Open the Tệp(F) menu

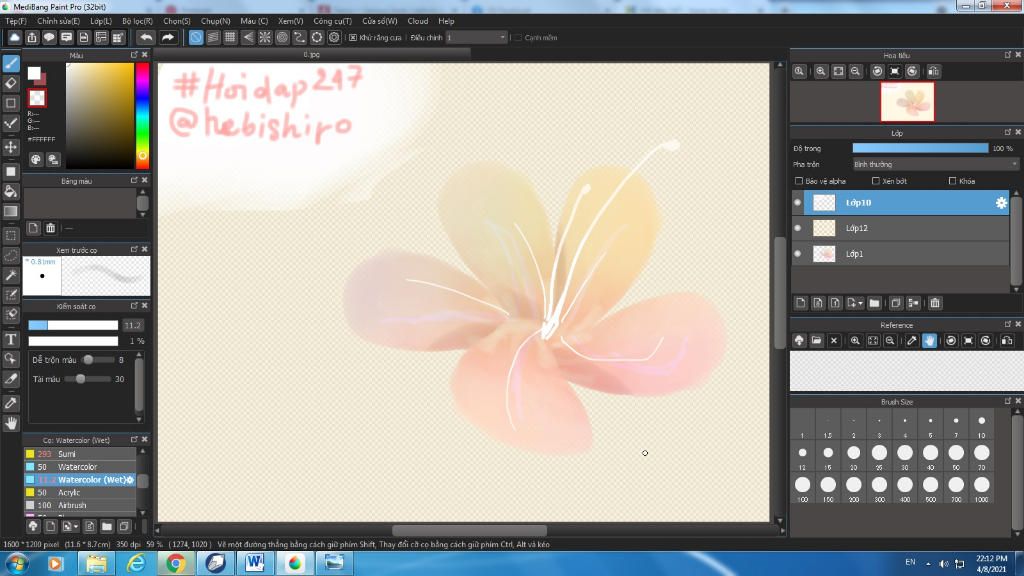pyautogui.click(x=16, y=21)
